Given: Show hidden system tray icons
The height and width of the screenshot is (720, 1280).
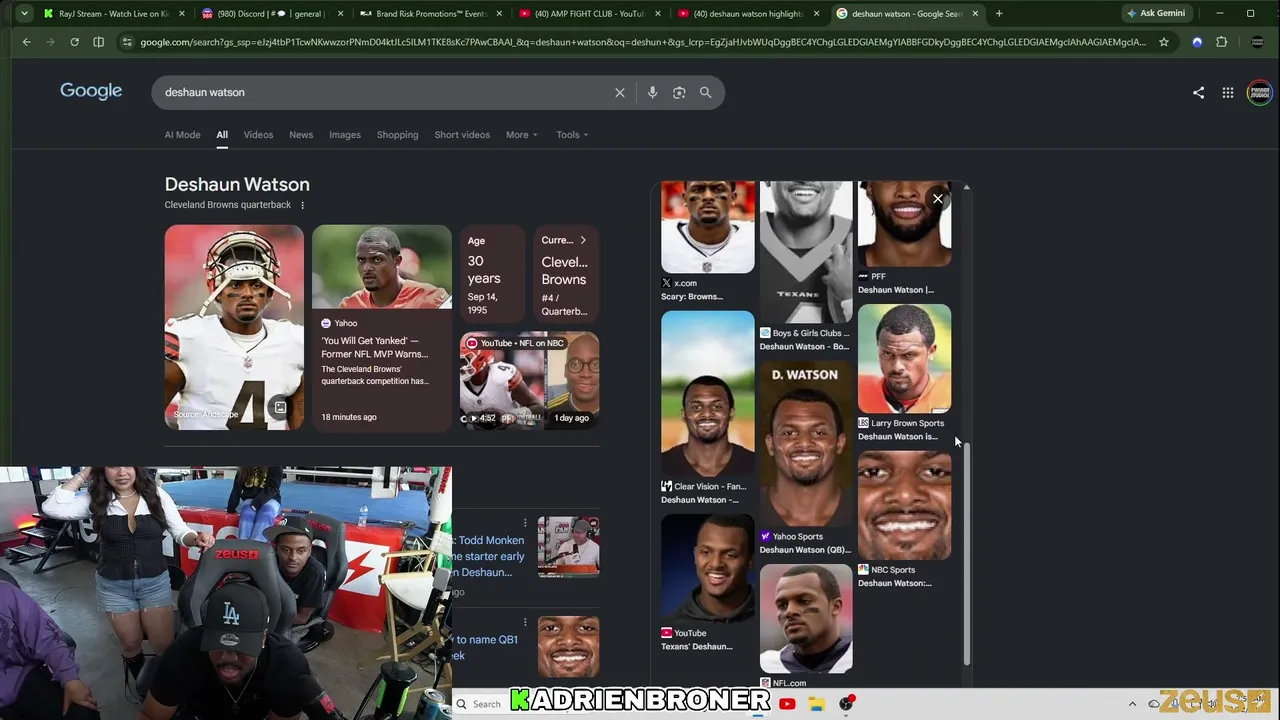Looking at the screenshot, I should [x=1132, y=704].
